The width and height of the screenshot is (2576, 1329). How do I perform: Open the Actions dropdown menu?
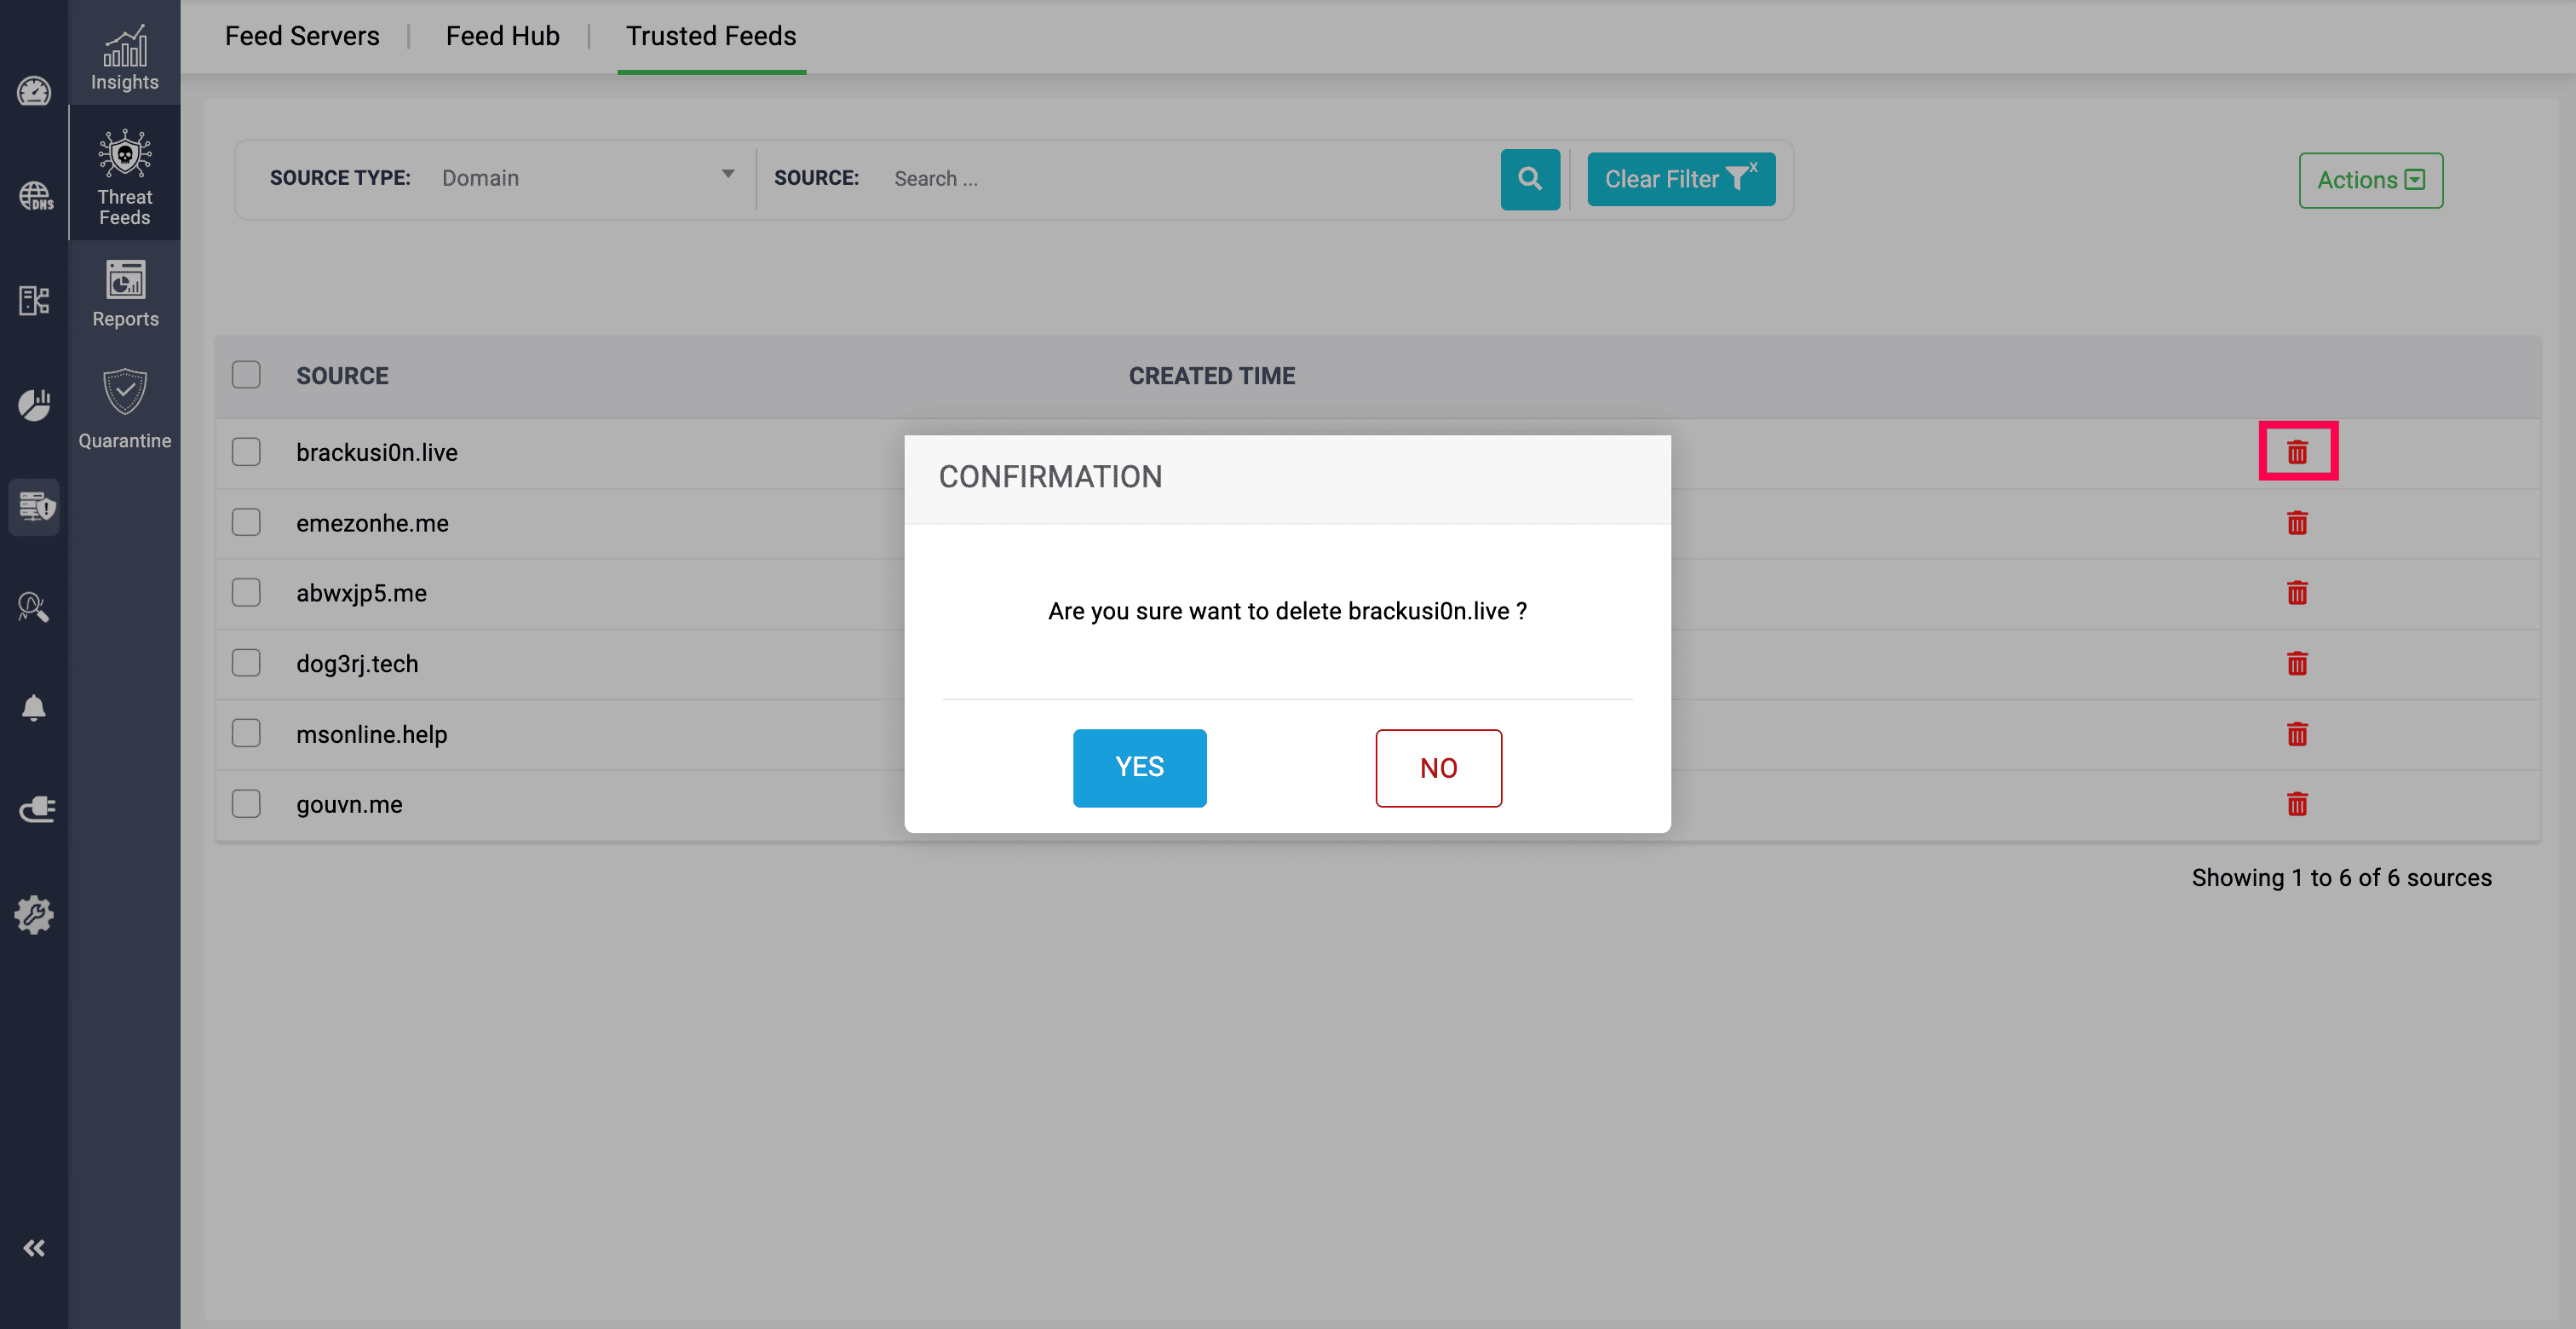click(x=2370, y=180)
